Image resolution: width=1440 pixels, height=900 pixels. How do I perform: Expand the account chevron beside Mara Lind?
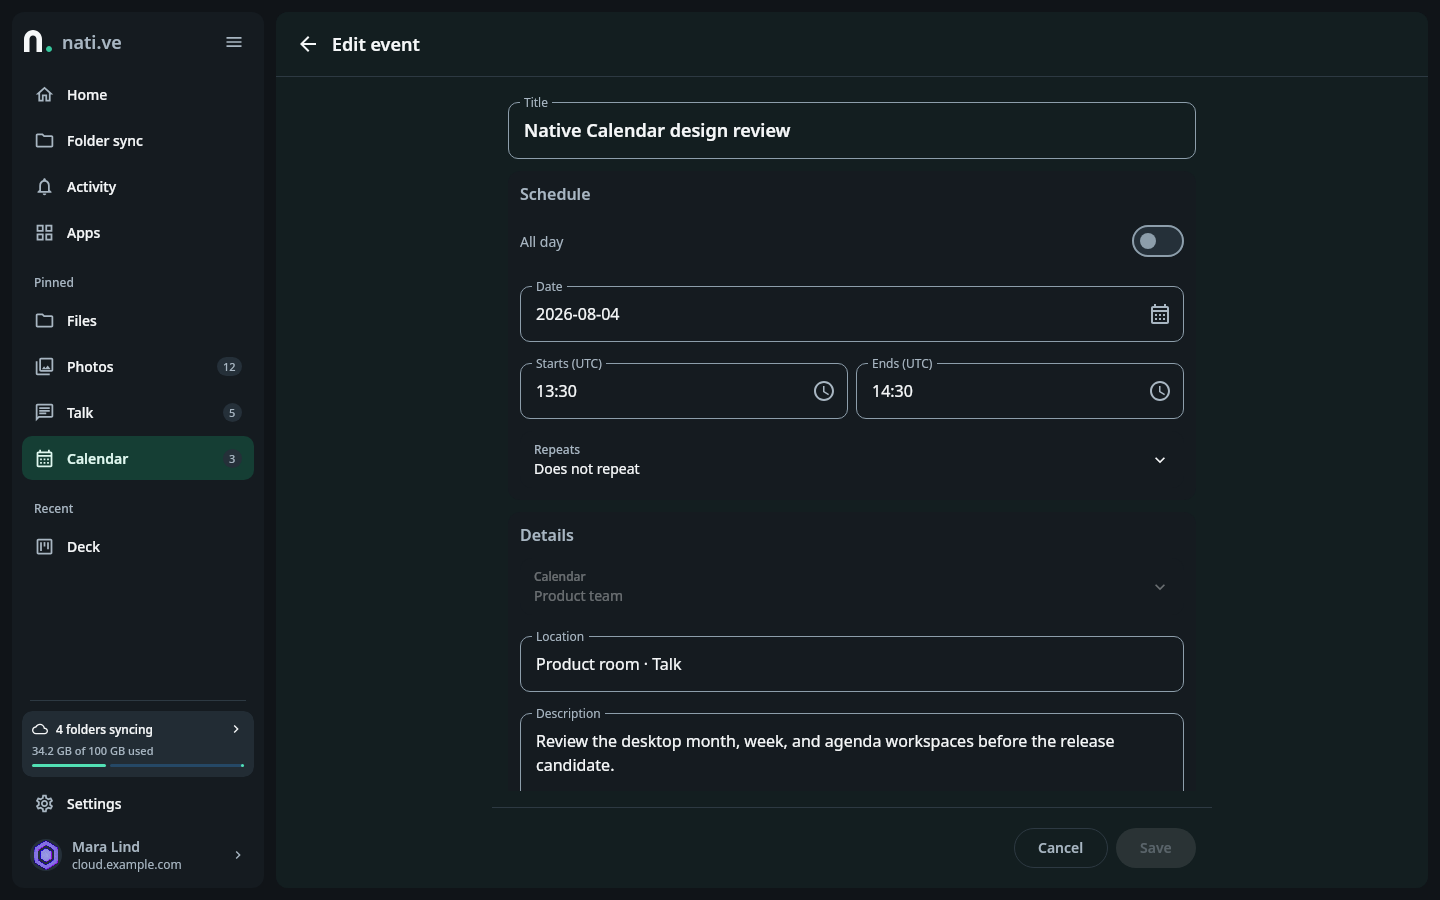coord(237,855)
